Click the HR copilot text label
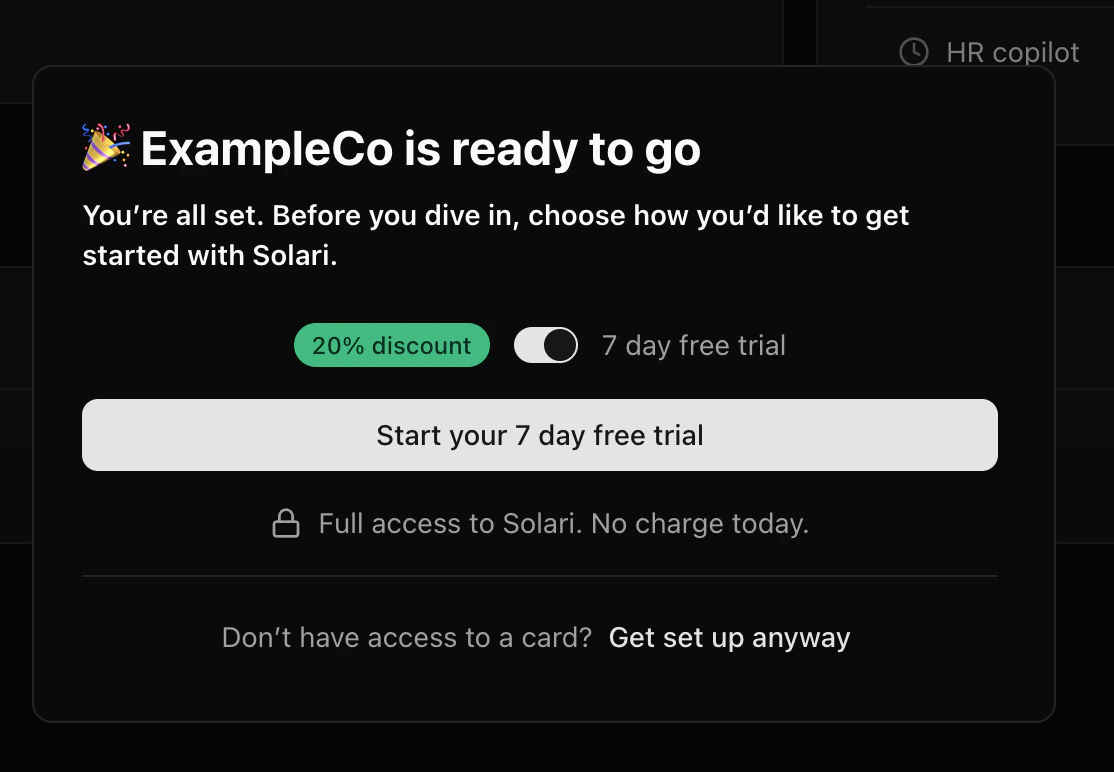1114x772 pixels. pyautogui.click(x=1012, y=52)
